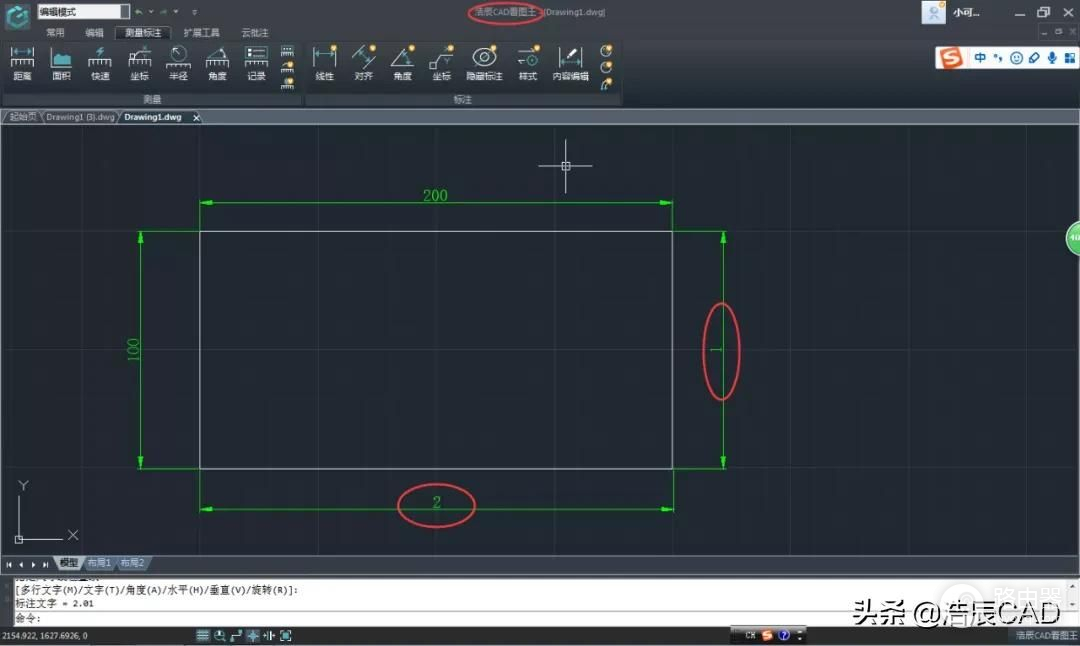
Task: Open the undo history dropdown arrow
Action: (x=151, y=12)
